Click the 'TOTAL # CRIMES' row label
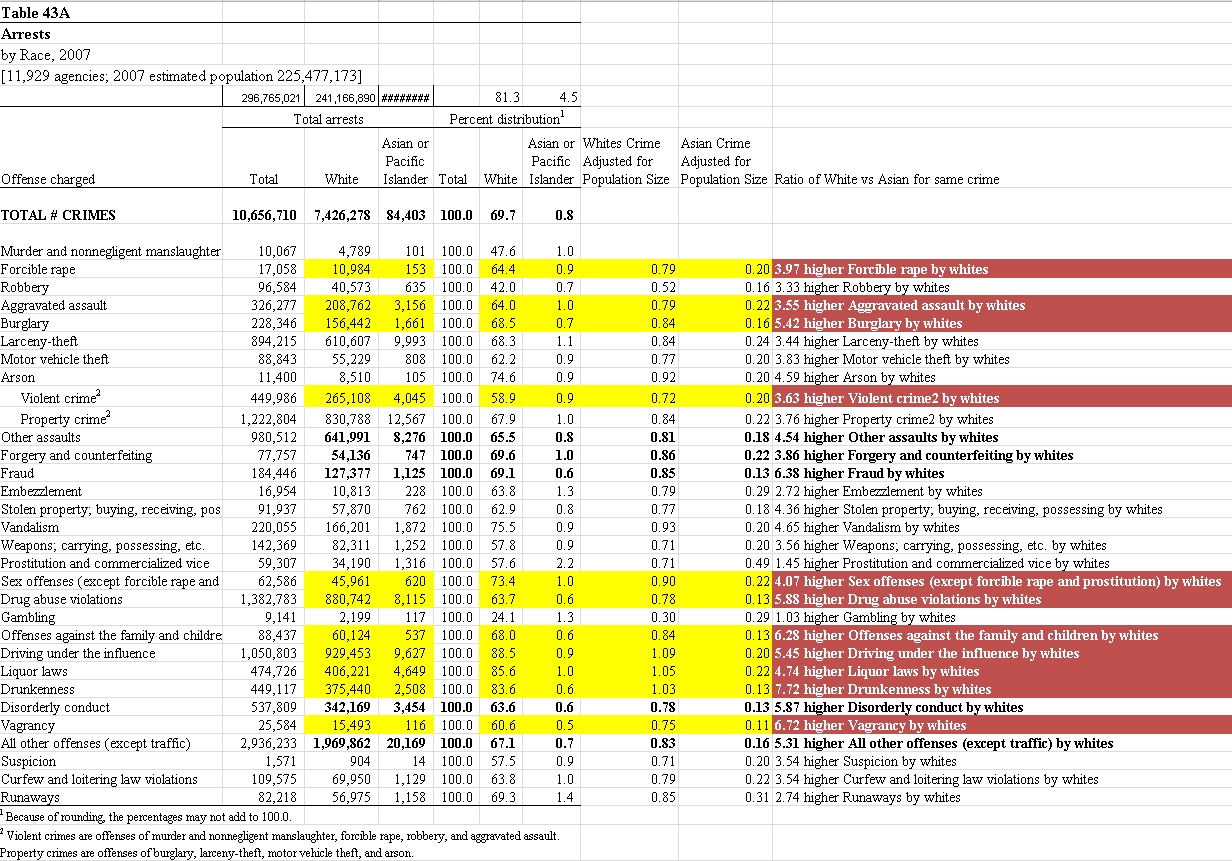The height and width of the screenshot is (861, 1232). click(59, 215)
